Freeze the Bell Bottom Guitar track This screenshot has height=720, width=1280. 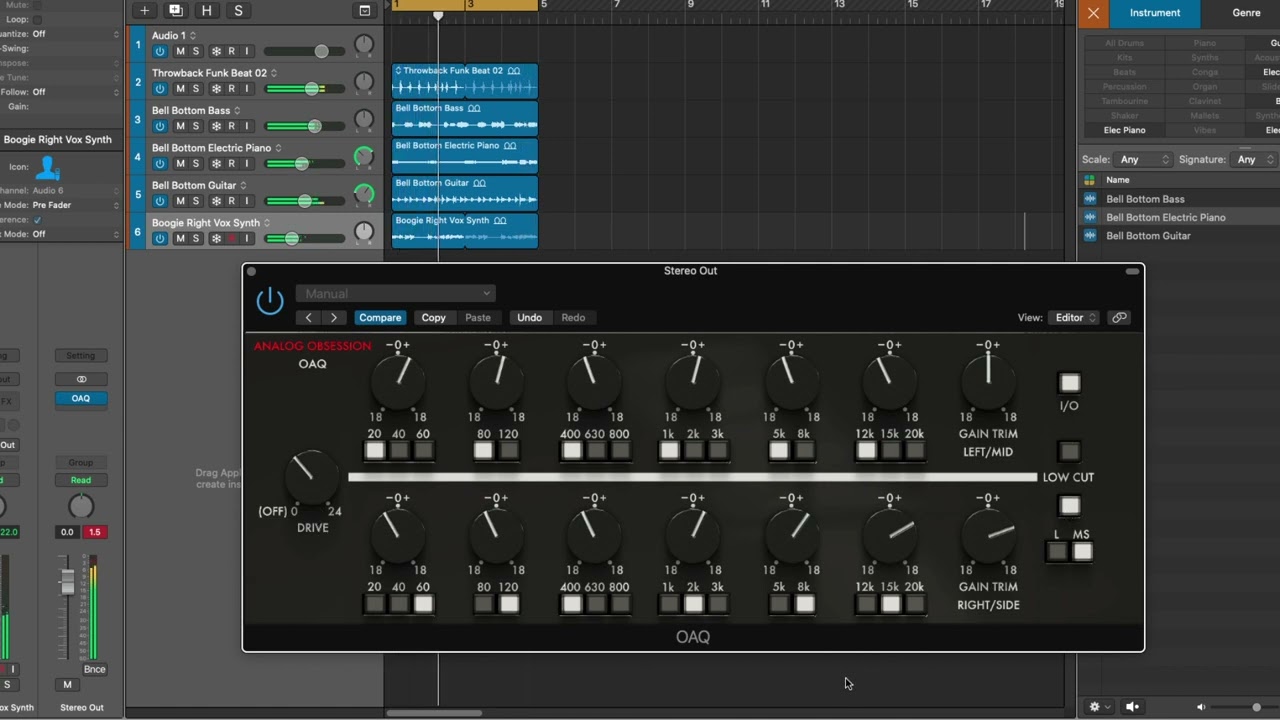click(x=215, y=201)
